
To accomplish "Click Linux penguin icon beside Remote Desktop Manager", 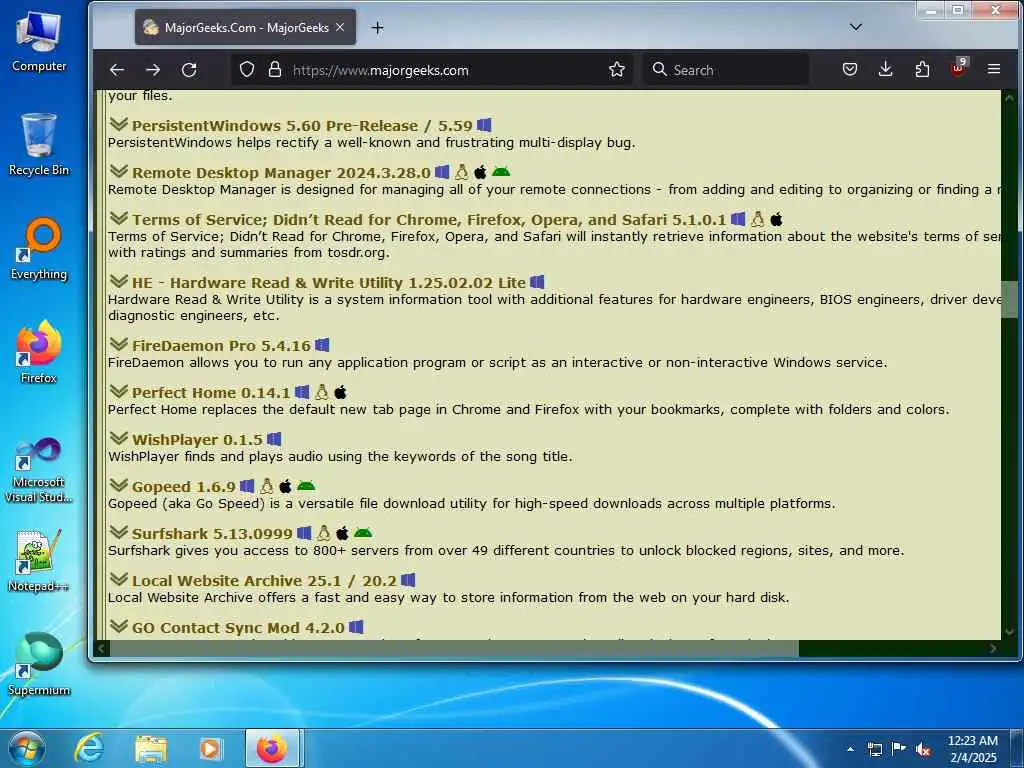I will (461, 172).
